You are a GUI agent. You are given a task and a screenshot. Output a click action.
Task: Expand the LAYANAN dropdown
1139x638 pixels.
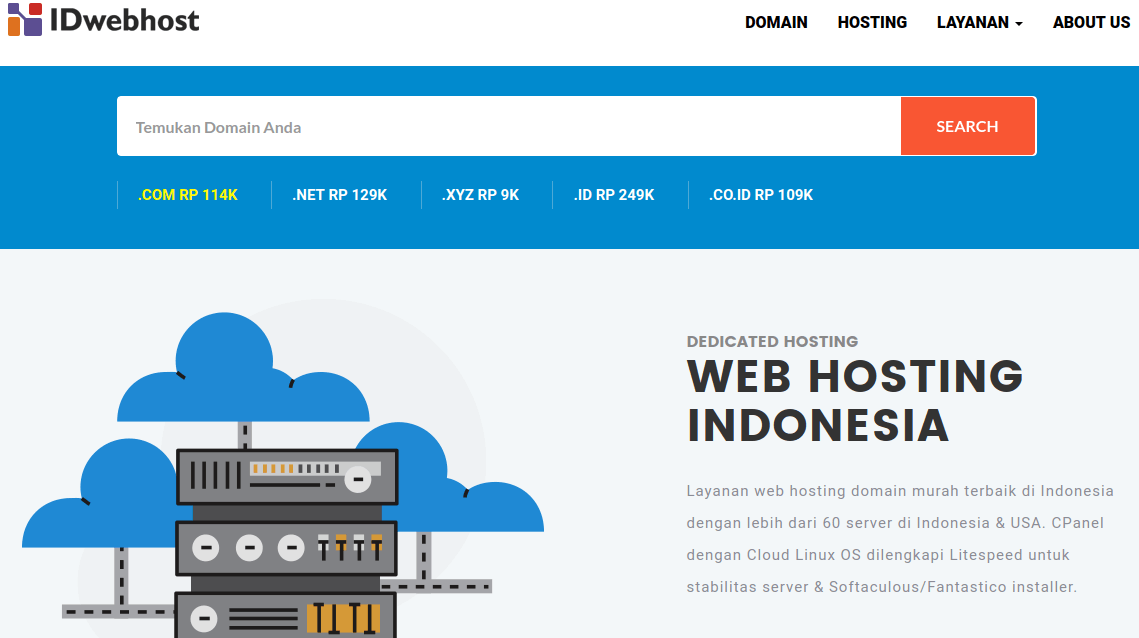click(973, 22)
